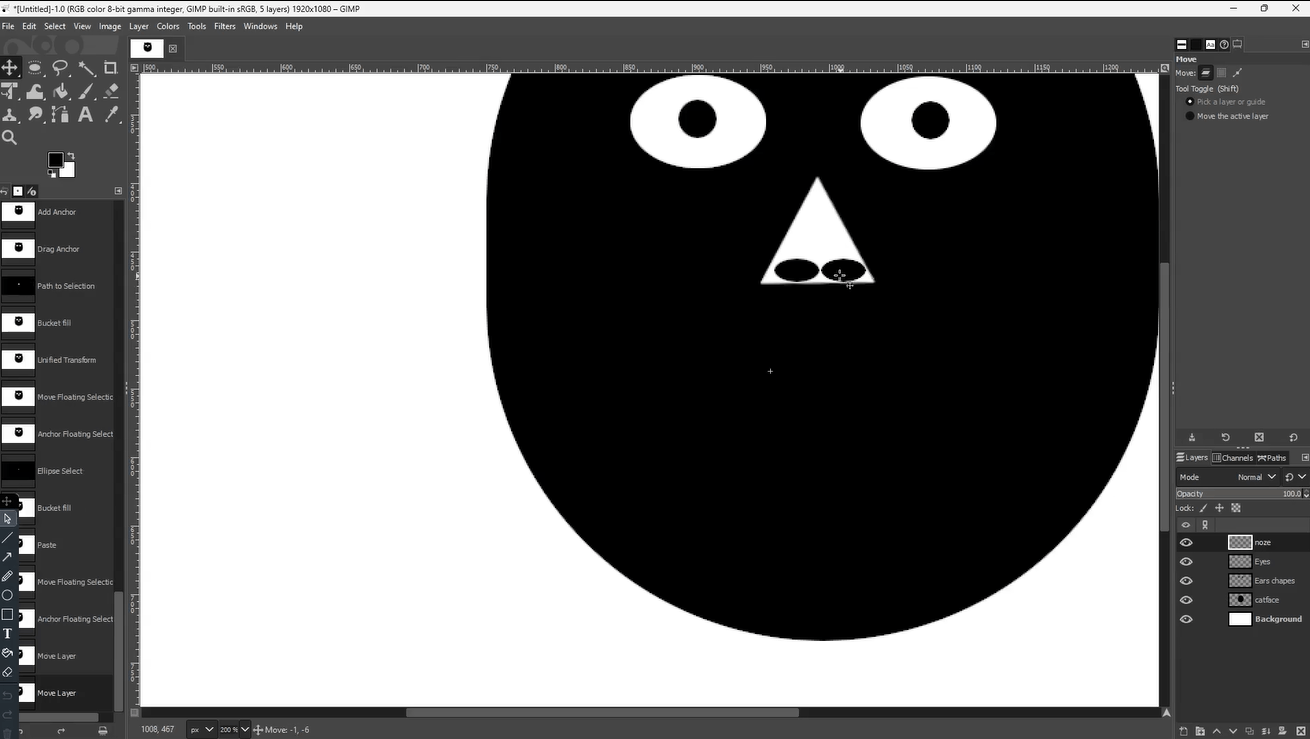1310x739 pixels.
Task: Click the white background color swatch
Action: pos(68,169)
